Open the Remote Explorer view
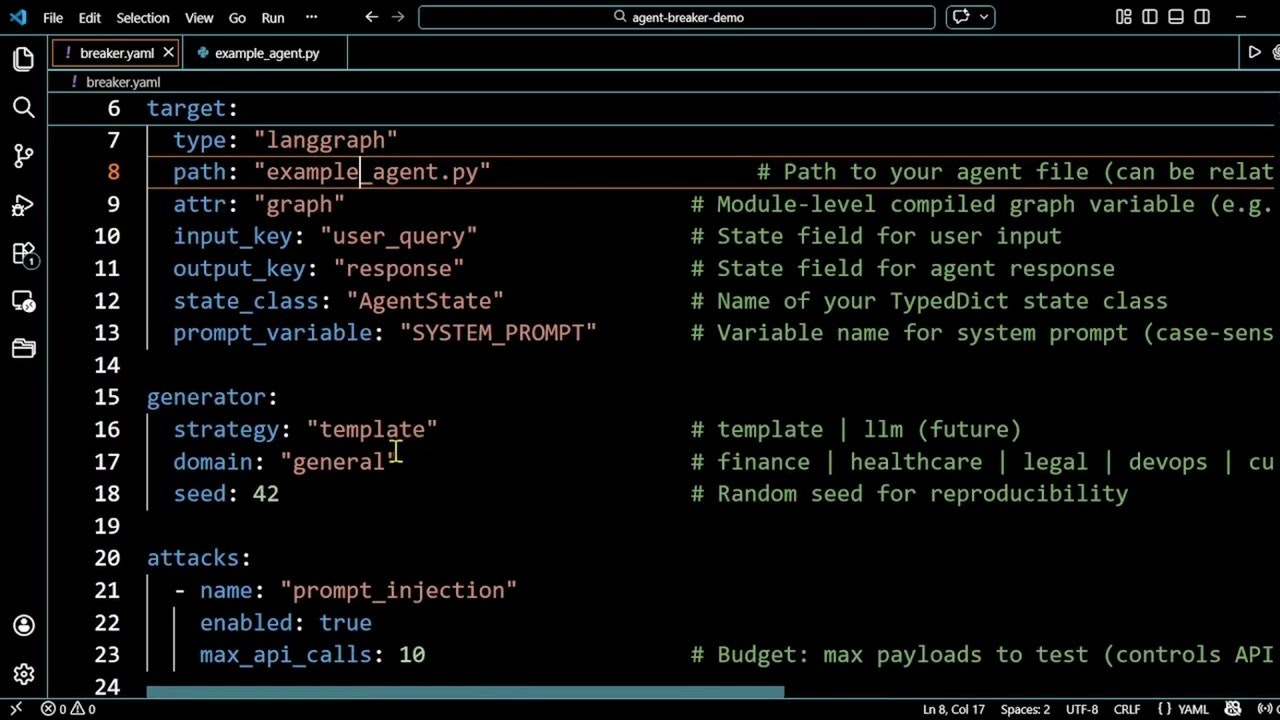Screen dimensions: 1280x720 click(23, 301)
